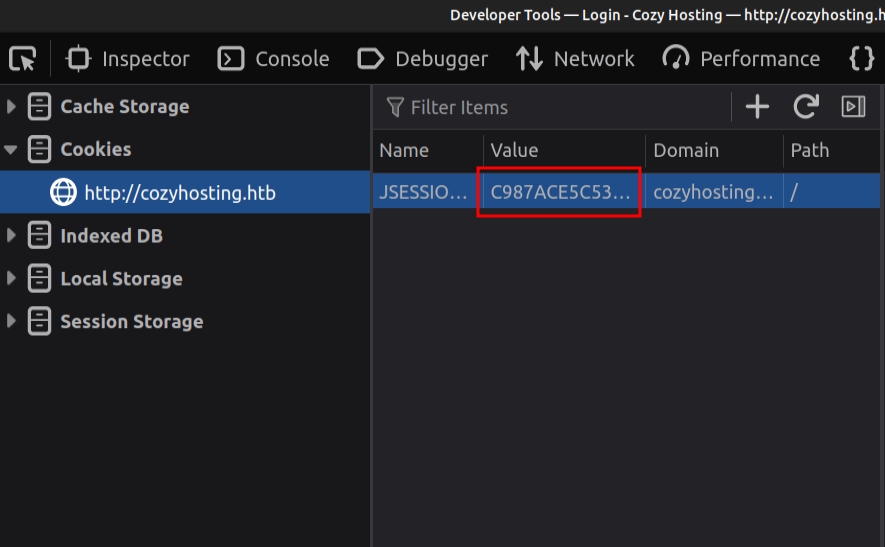Expand the Local Storage tree node
Screen dimensions: 885x547
click(x=12, y=279)
